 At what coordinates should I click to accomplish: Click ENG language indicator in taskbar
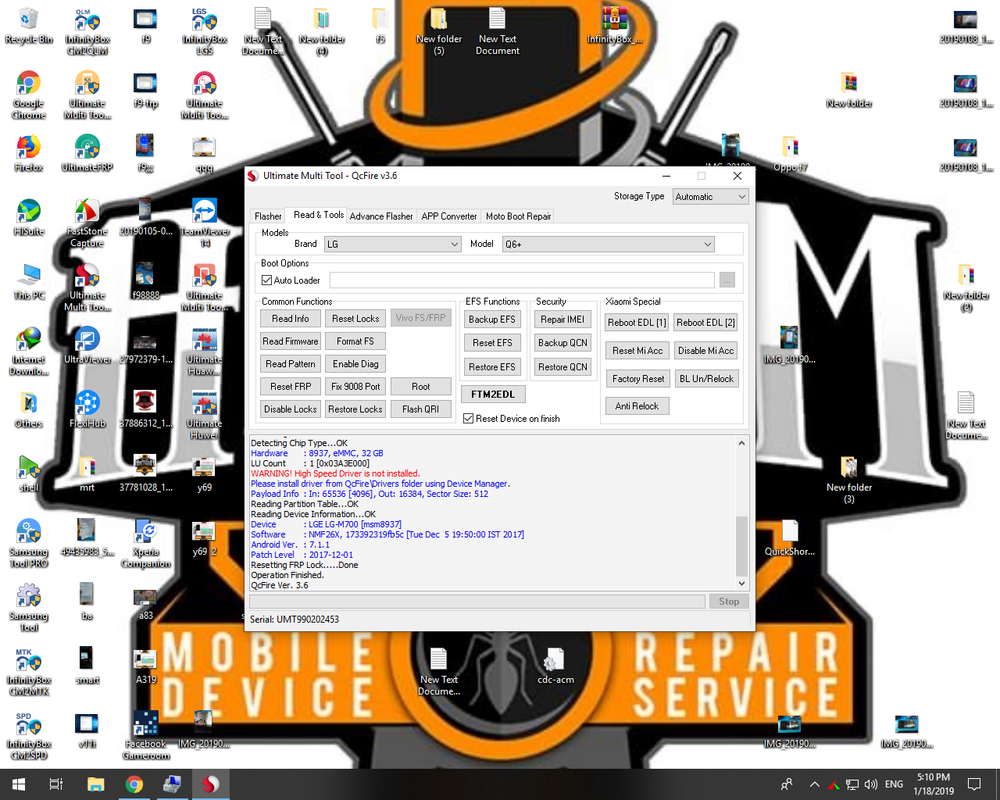tap(893, 784)
